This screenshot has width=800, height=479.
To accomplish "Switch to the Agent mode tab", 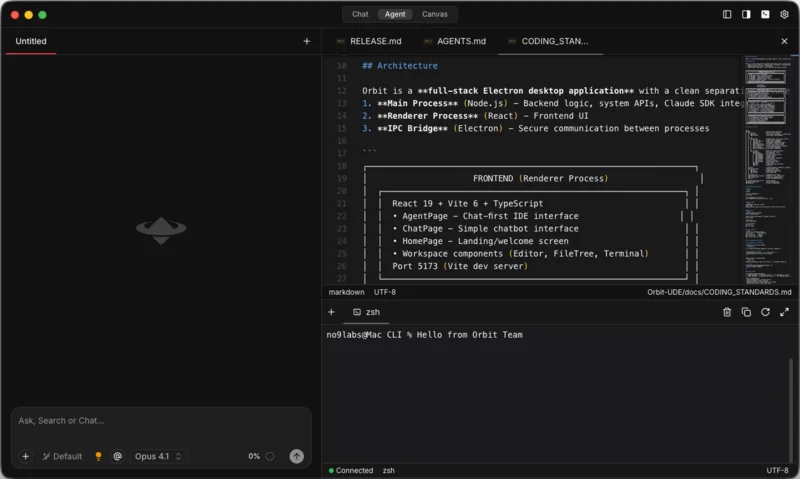I will [395, 14].
